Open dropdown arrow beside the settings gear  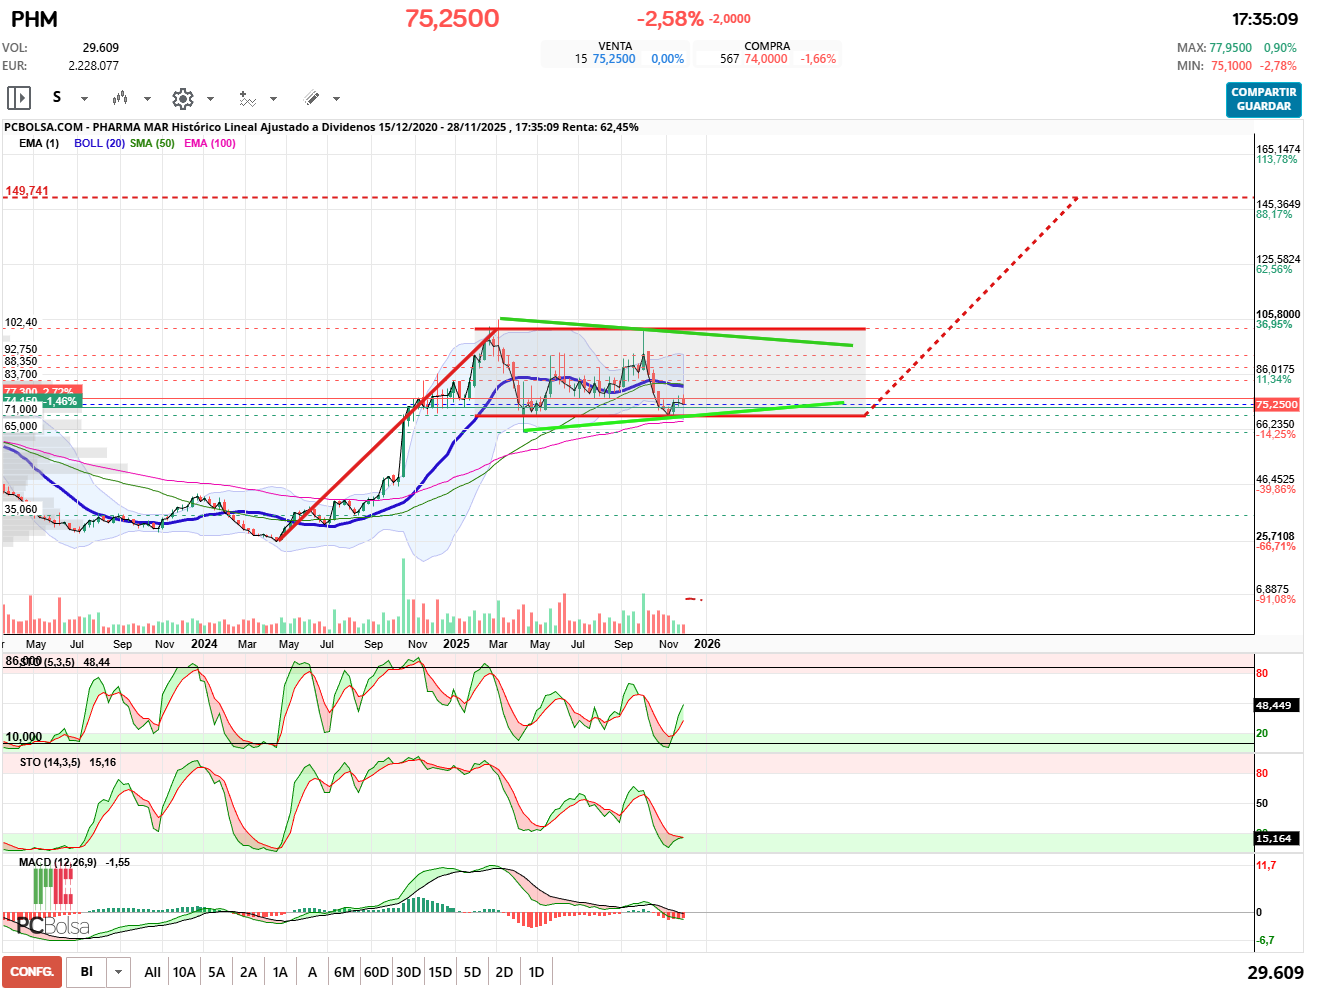(x=210, y=99)
